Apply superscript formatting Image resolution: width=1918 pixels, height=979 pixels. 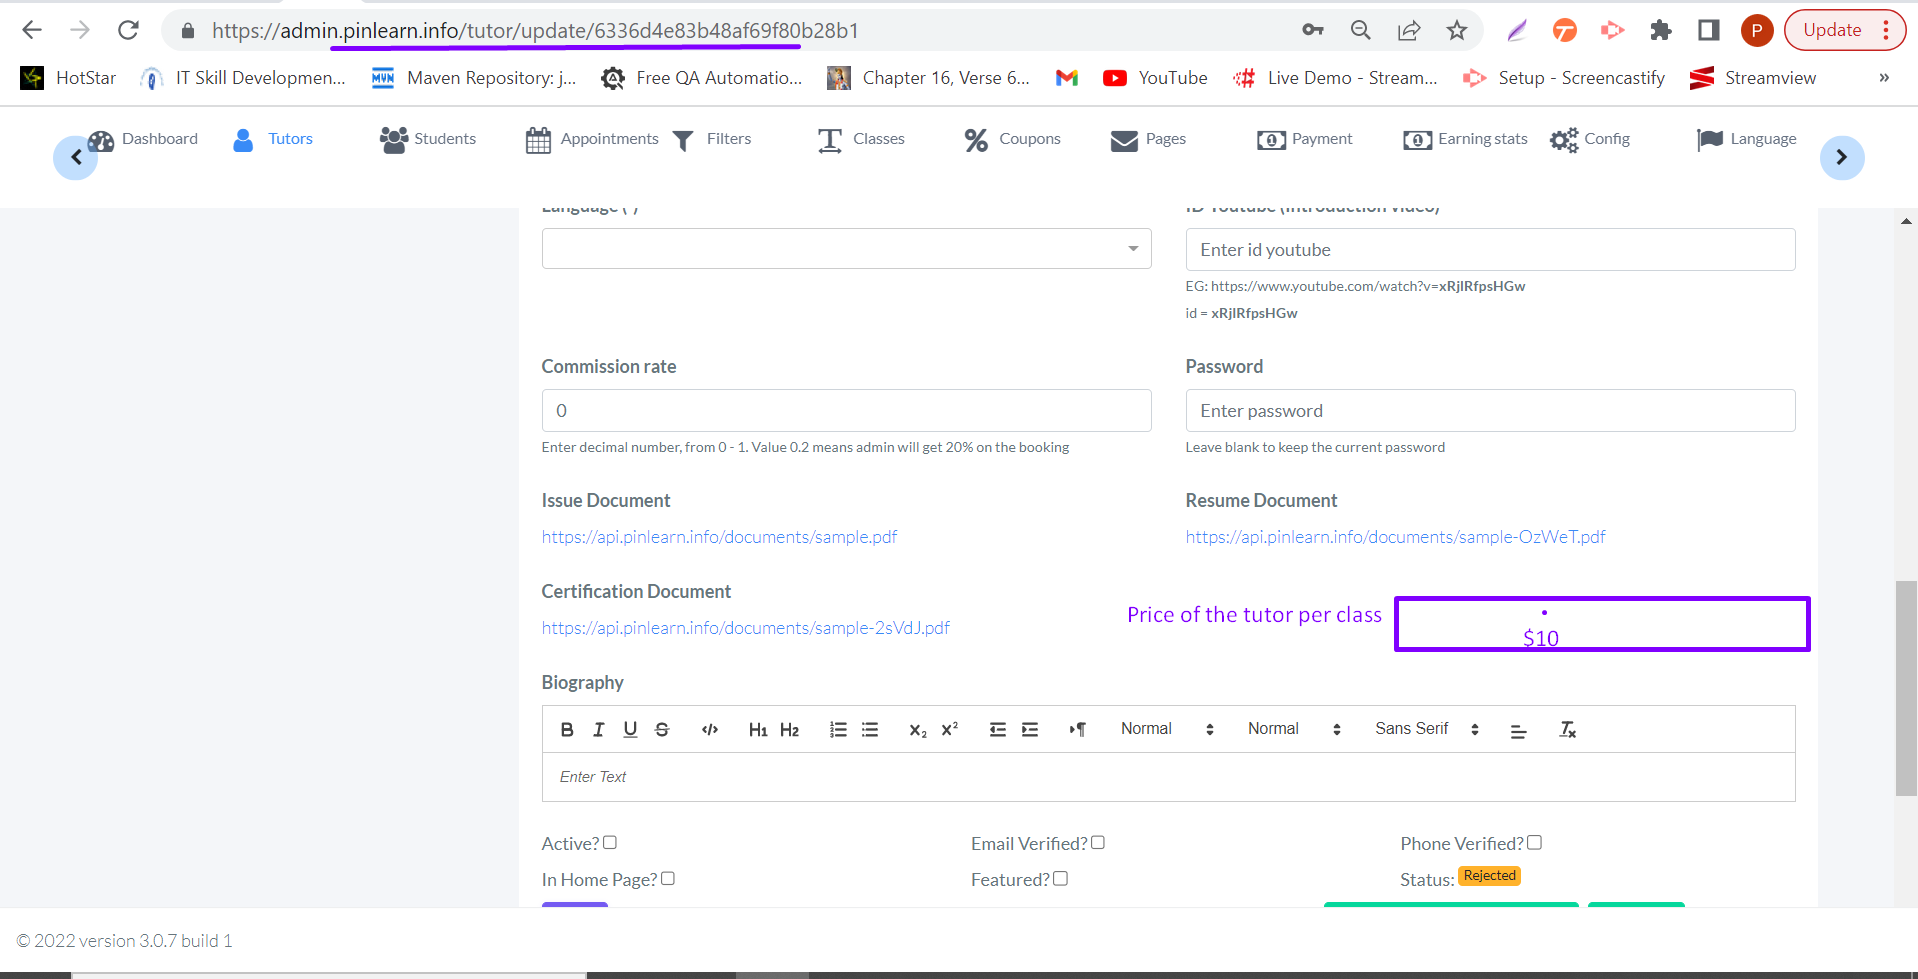coord(950,730)
